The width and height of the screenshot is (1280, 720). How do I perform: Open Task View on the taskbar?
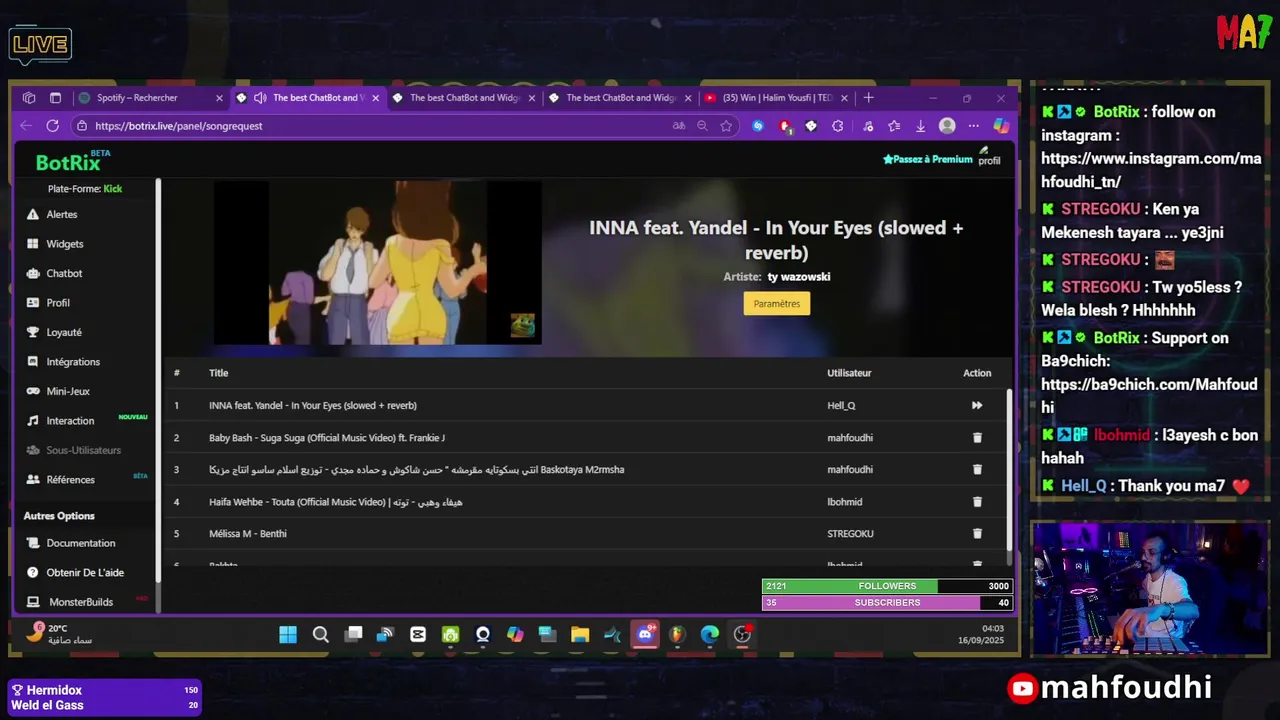(x=353, y=634)
